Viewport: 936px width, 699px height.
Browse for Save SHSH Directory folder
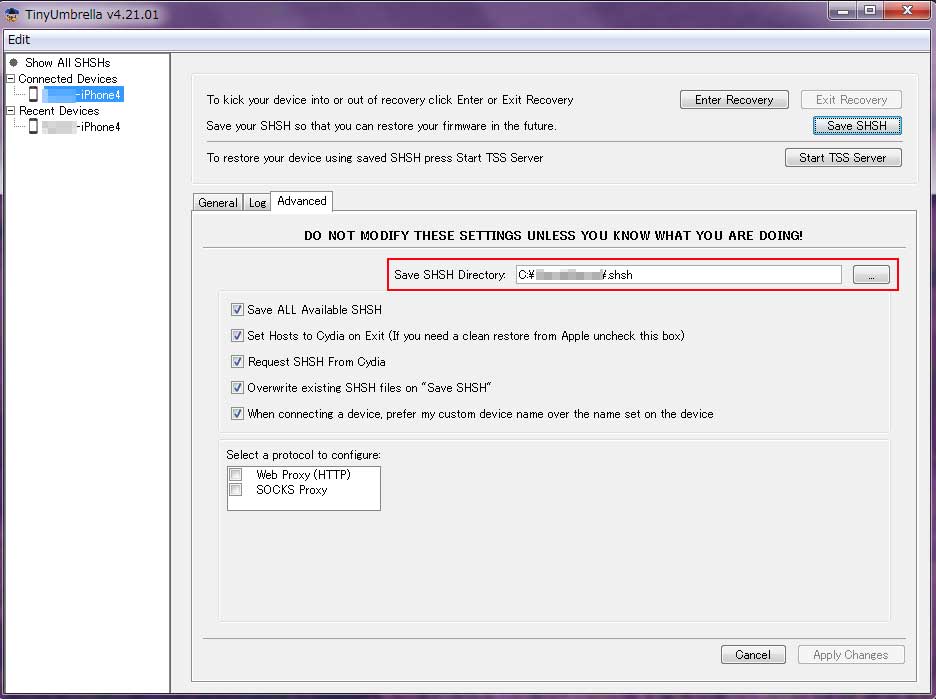tap(871, 275)
